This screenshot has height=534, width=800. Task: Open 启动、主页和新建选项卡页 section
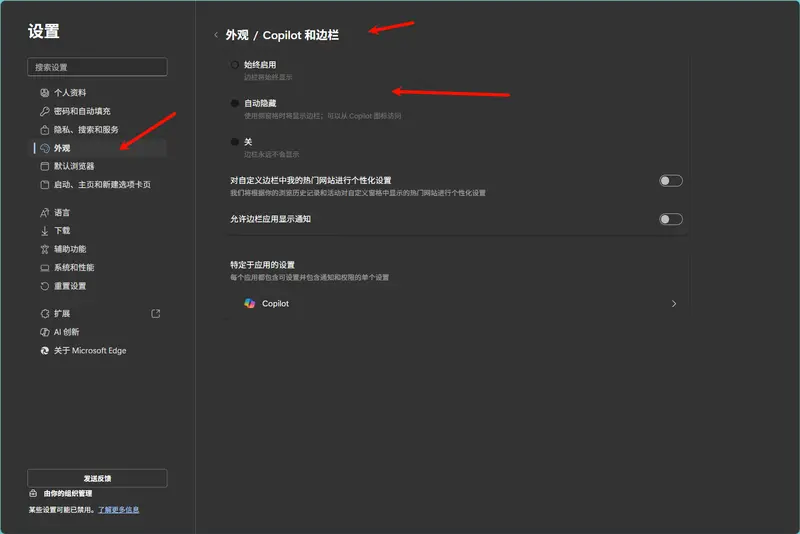click(x=97, y=185)
